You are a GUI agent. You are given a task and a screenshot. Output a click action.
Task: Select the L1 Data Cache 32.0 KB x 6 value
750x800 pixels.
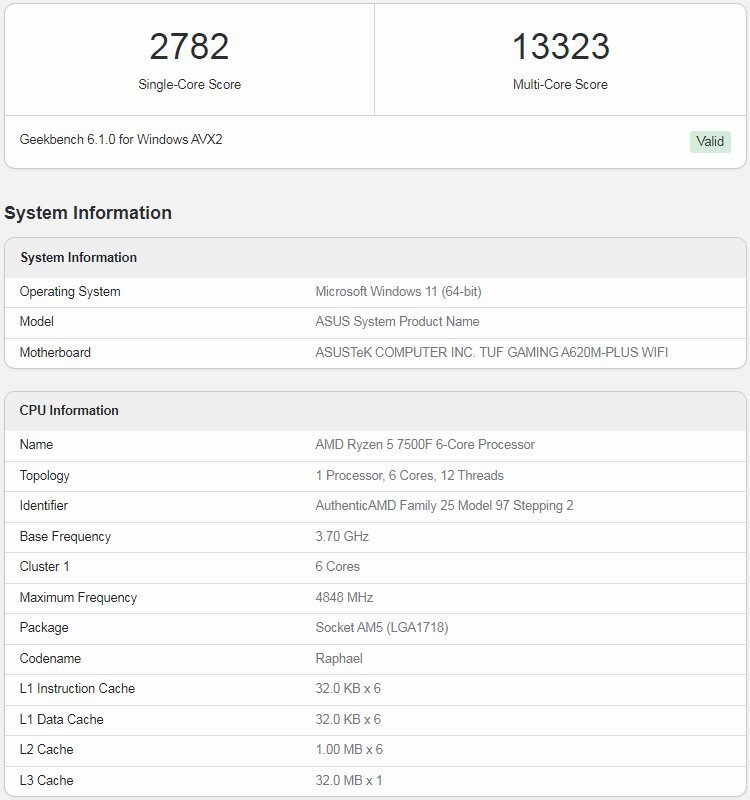click(x=348, y=719)
